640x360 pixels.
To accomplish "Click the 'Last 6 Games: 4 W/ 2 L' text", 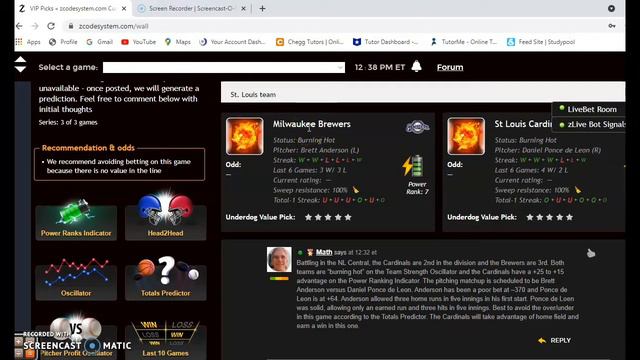I will [531, 170].
